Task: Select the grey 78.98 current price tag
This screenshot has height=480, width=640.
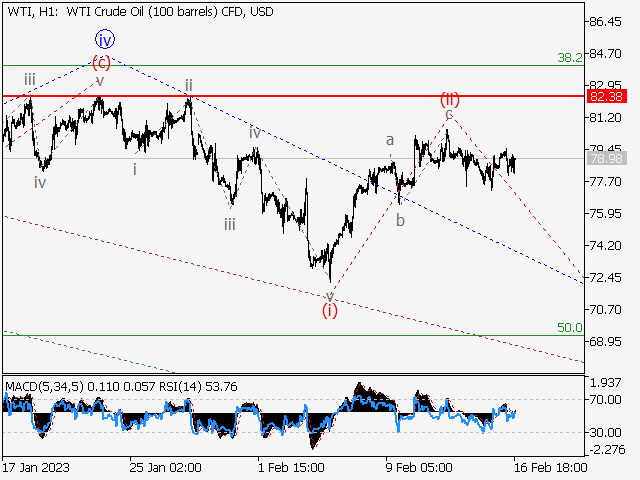Action: click(606, 158)
